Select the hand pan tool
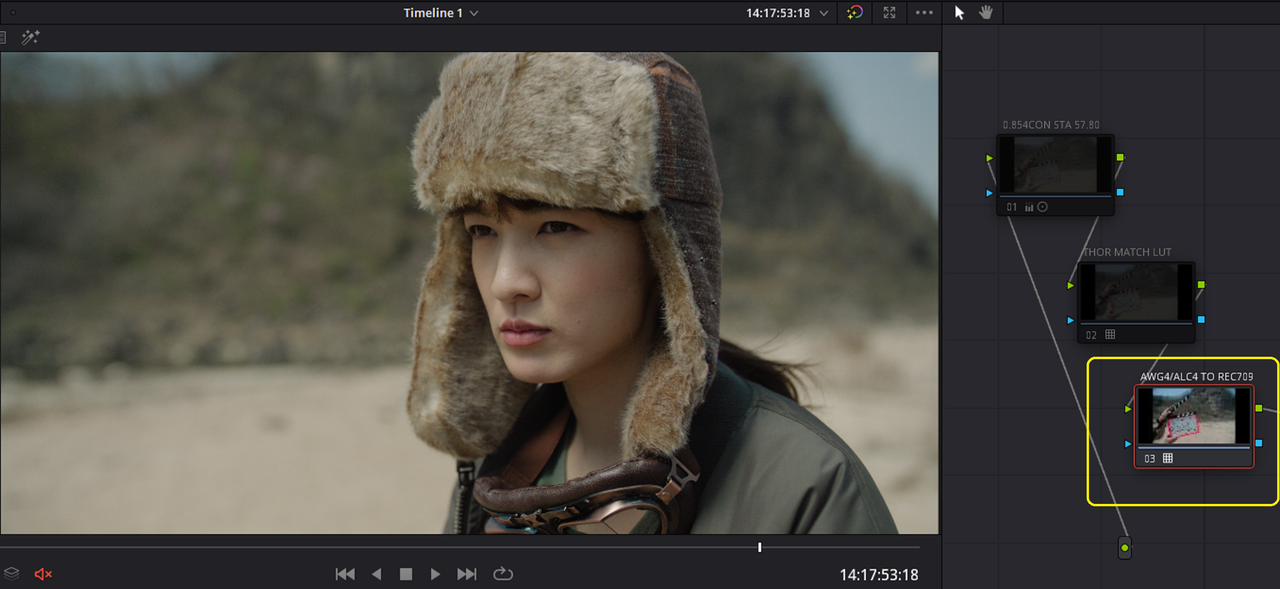Viewport: 1280px width, 589px height. 986,13
